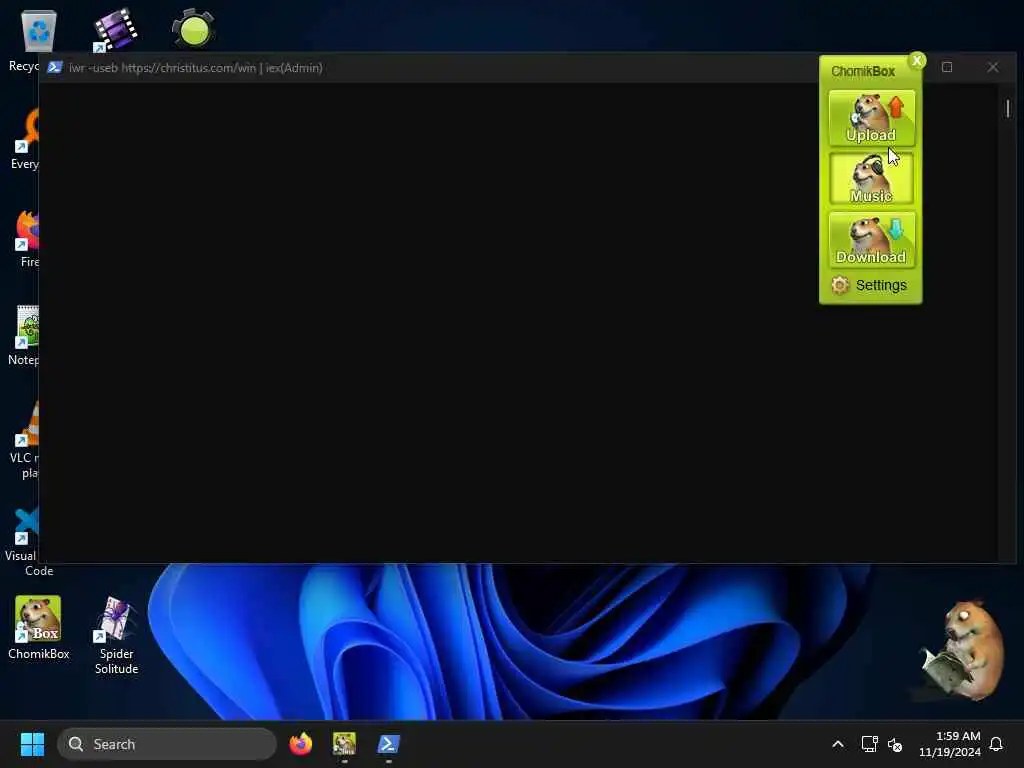Click the muted volume tray icon
1024x768 pixels.
pos(895,744)
